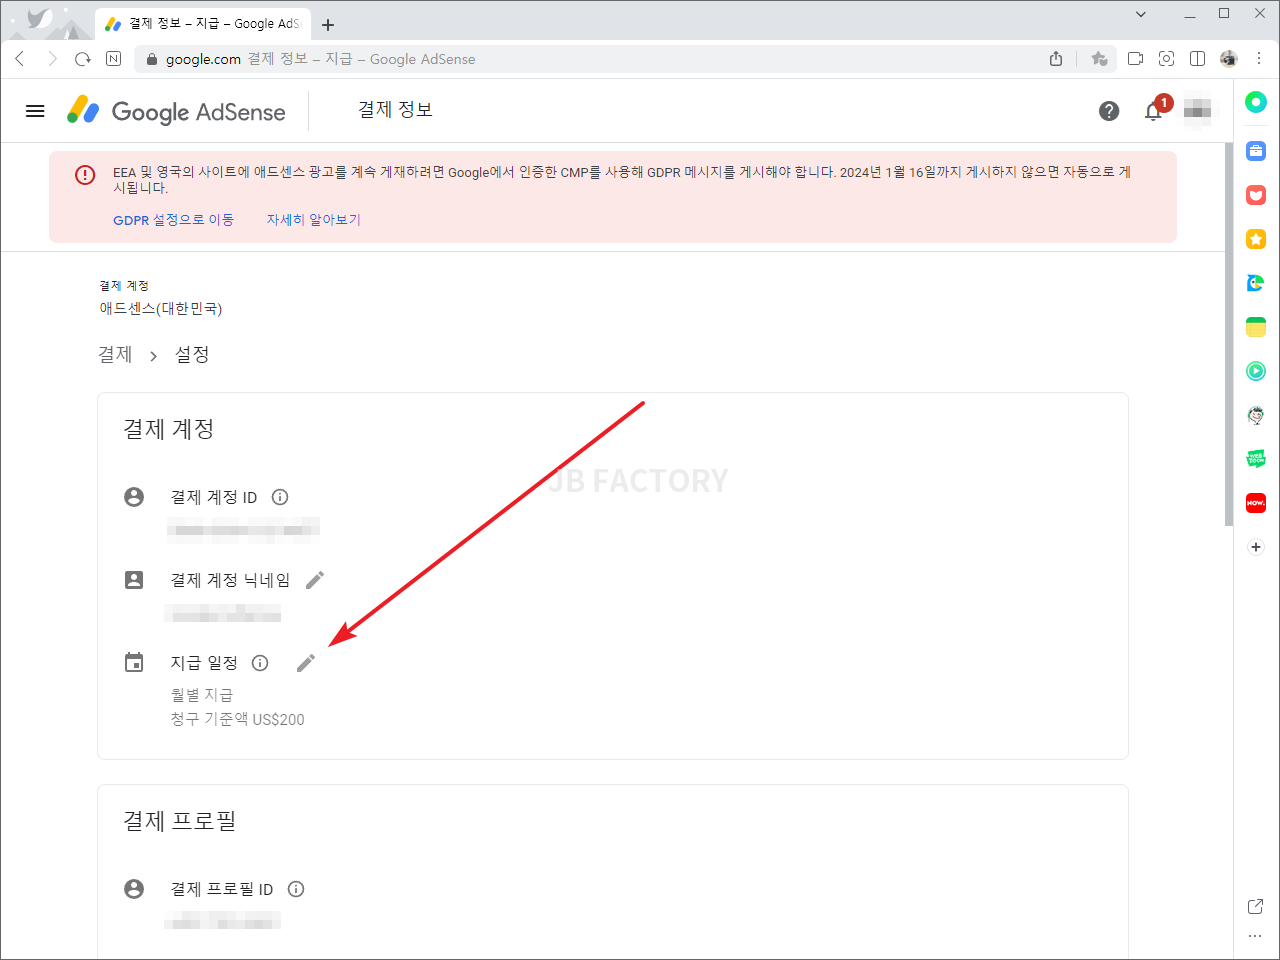Screen dimensions: 1280x960
Task: Edit the 결제 계정 닉네임 pencil icon
Action: [315, 580]
